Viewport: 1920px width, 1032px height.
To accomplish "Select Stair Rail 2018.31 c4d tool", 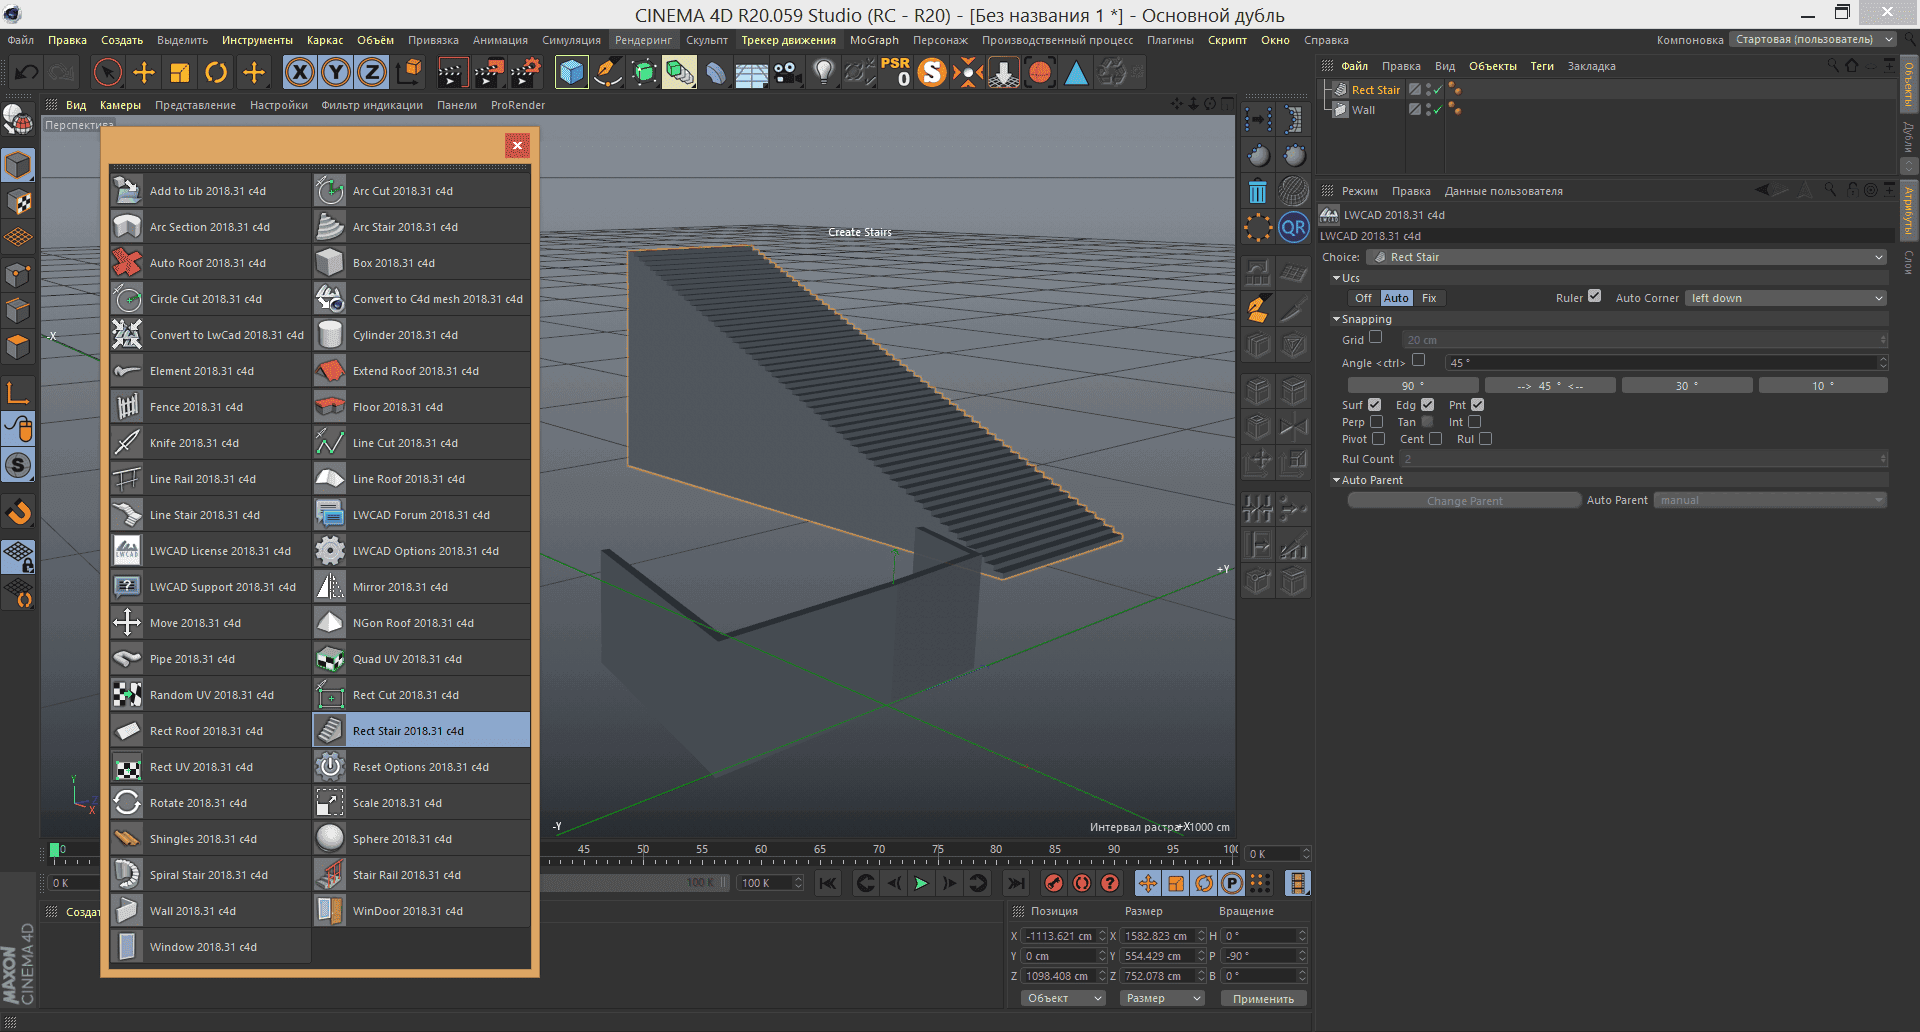I will (422, 875).
